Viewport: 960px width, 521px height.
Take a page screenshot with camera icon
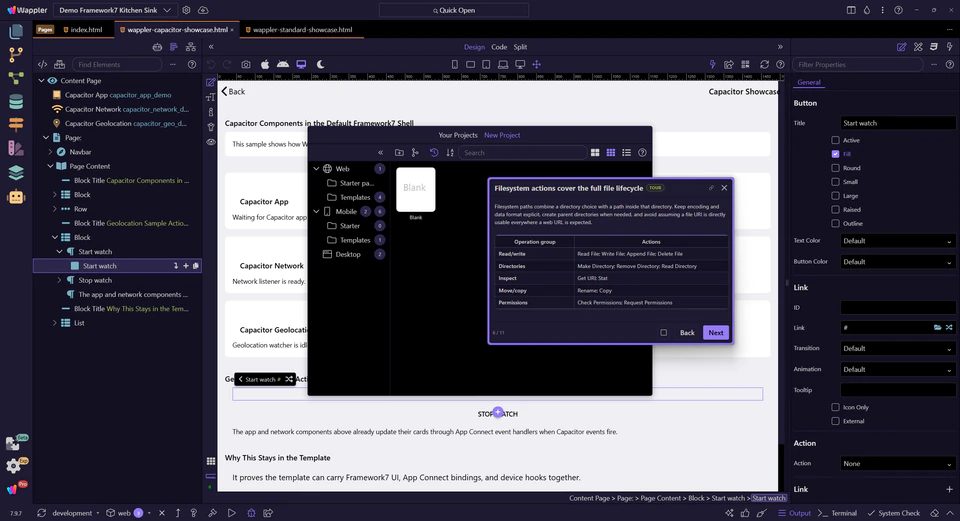[246, 64]
